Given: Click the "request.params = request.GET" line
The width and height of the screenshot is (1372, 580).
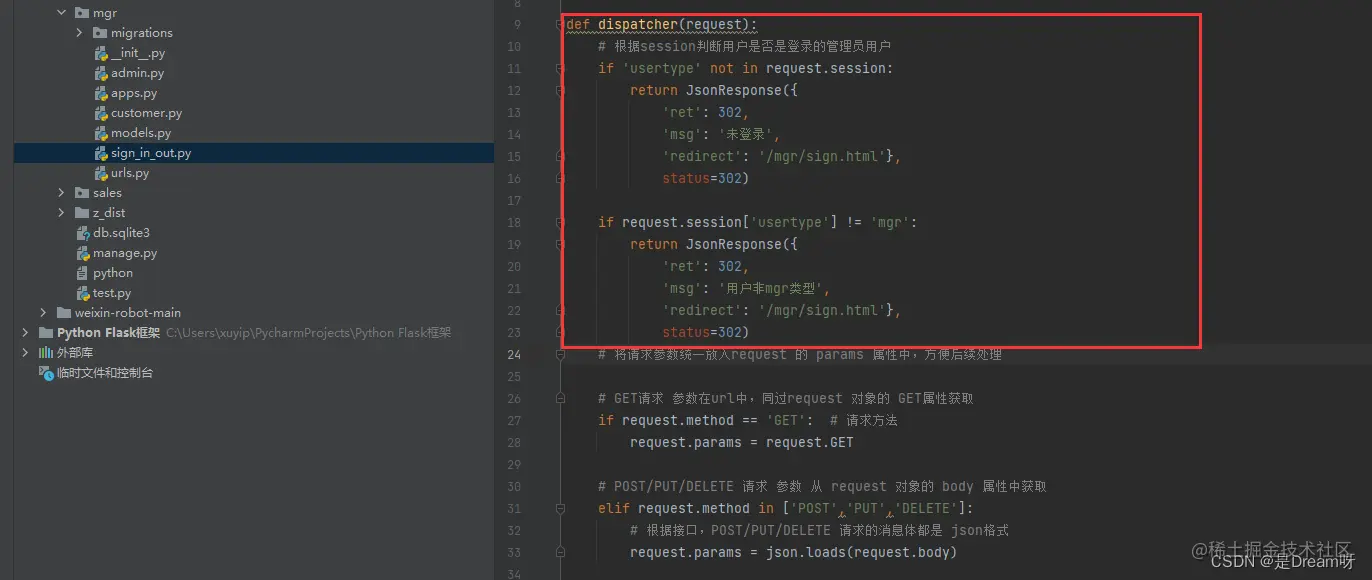Looking at the screenshot, I should (741, 443).
